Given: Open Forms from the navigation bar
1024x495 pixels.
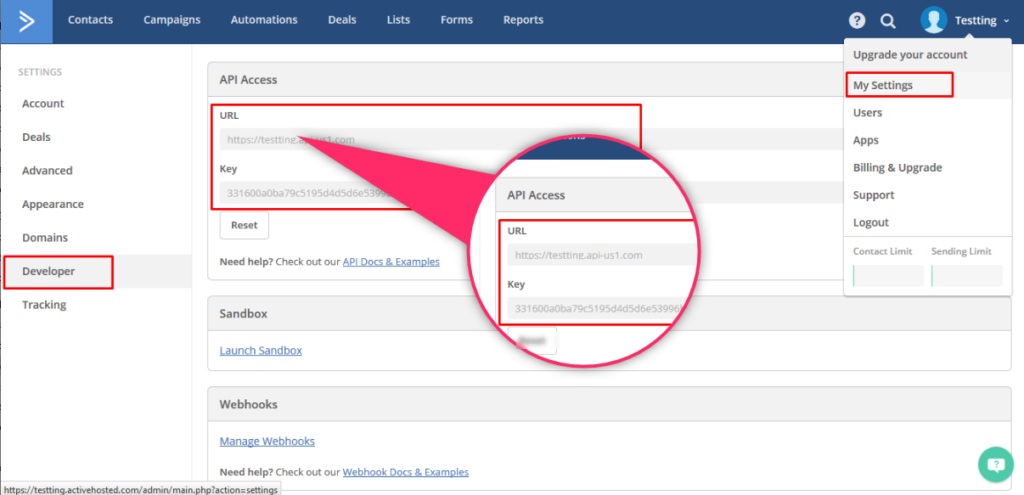Looking at the screenshot, I should click(456, 20).
